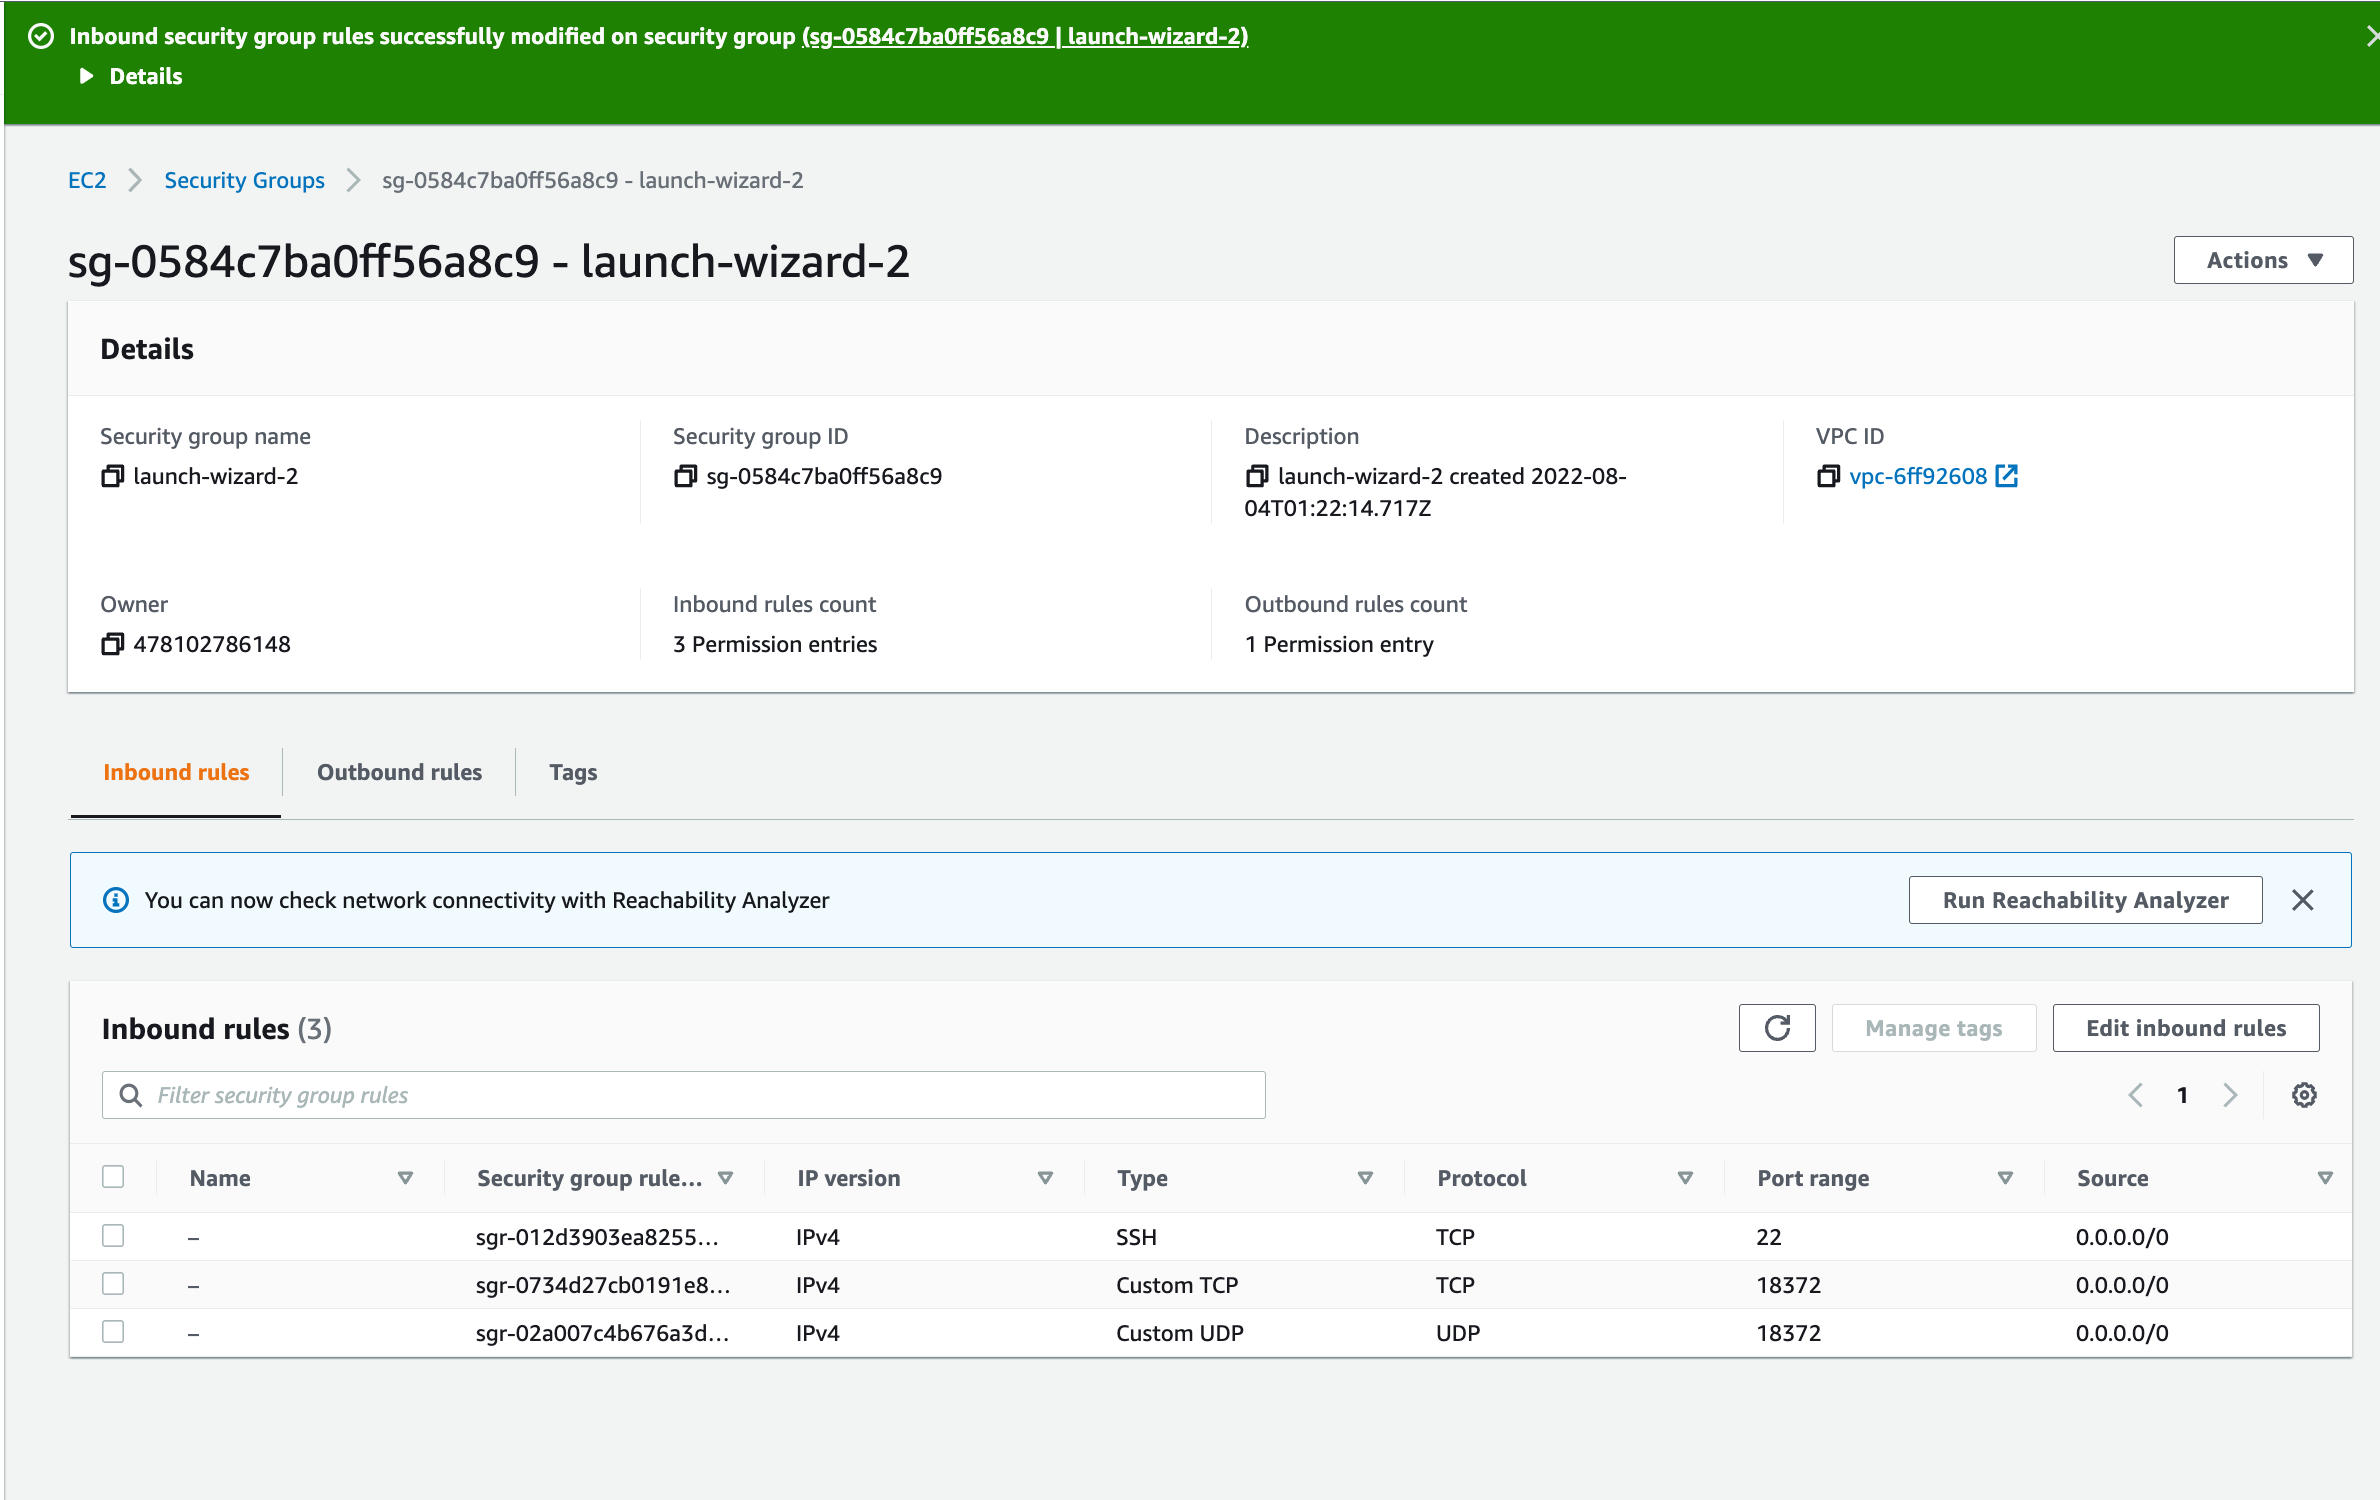Copy the VPC ID icon

tap(1828, 476)
